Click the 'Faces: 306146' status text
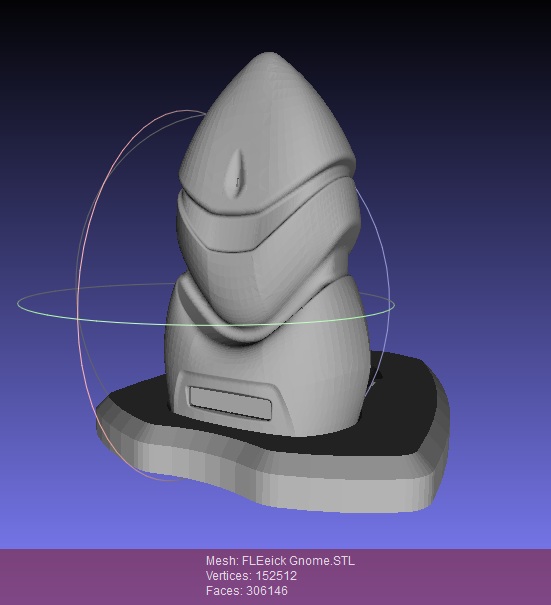 click(247, 590)
